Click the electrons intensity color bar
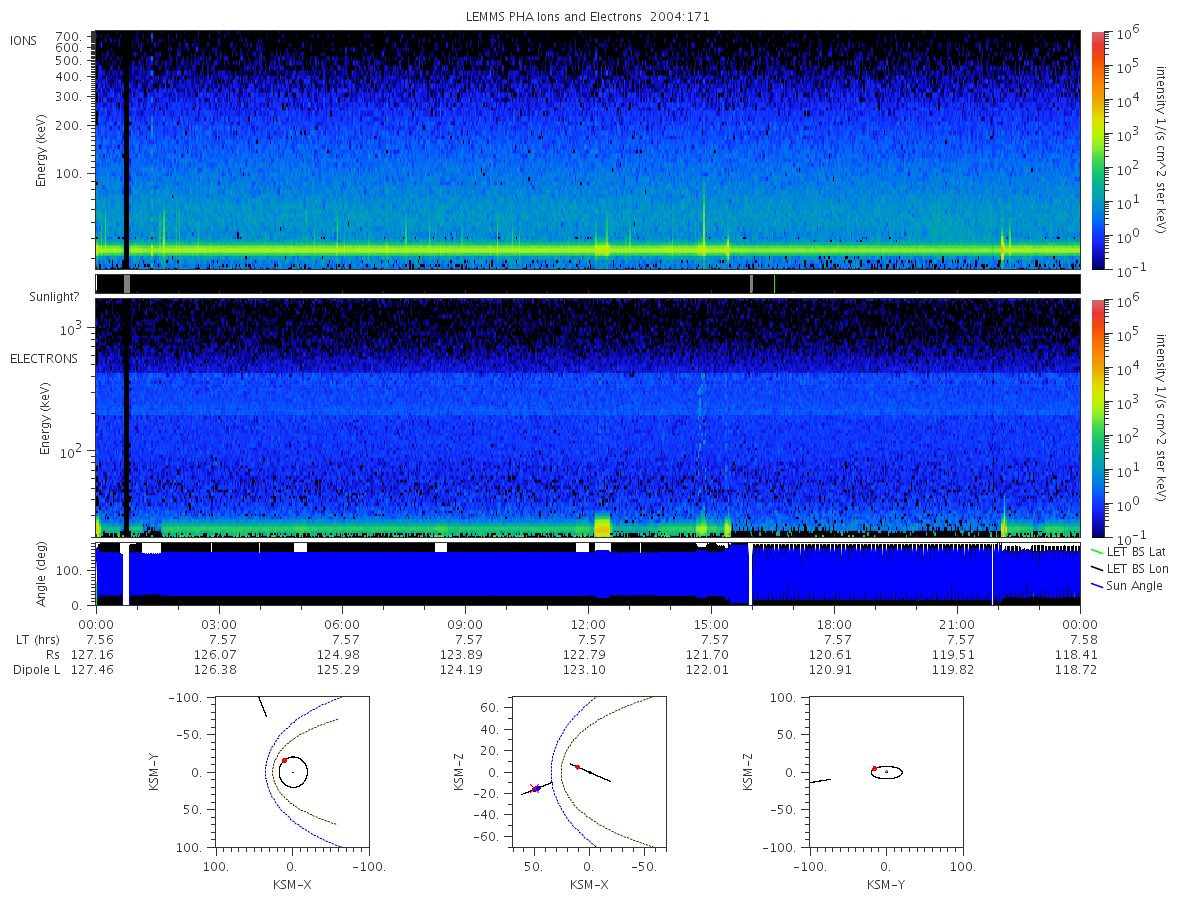This screenshot has height=900, width=1200. point(1098,417)
